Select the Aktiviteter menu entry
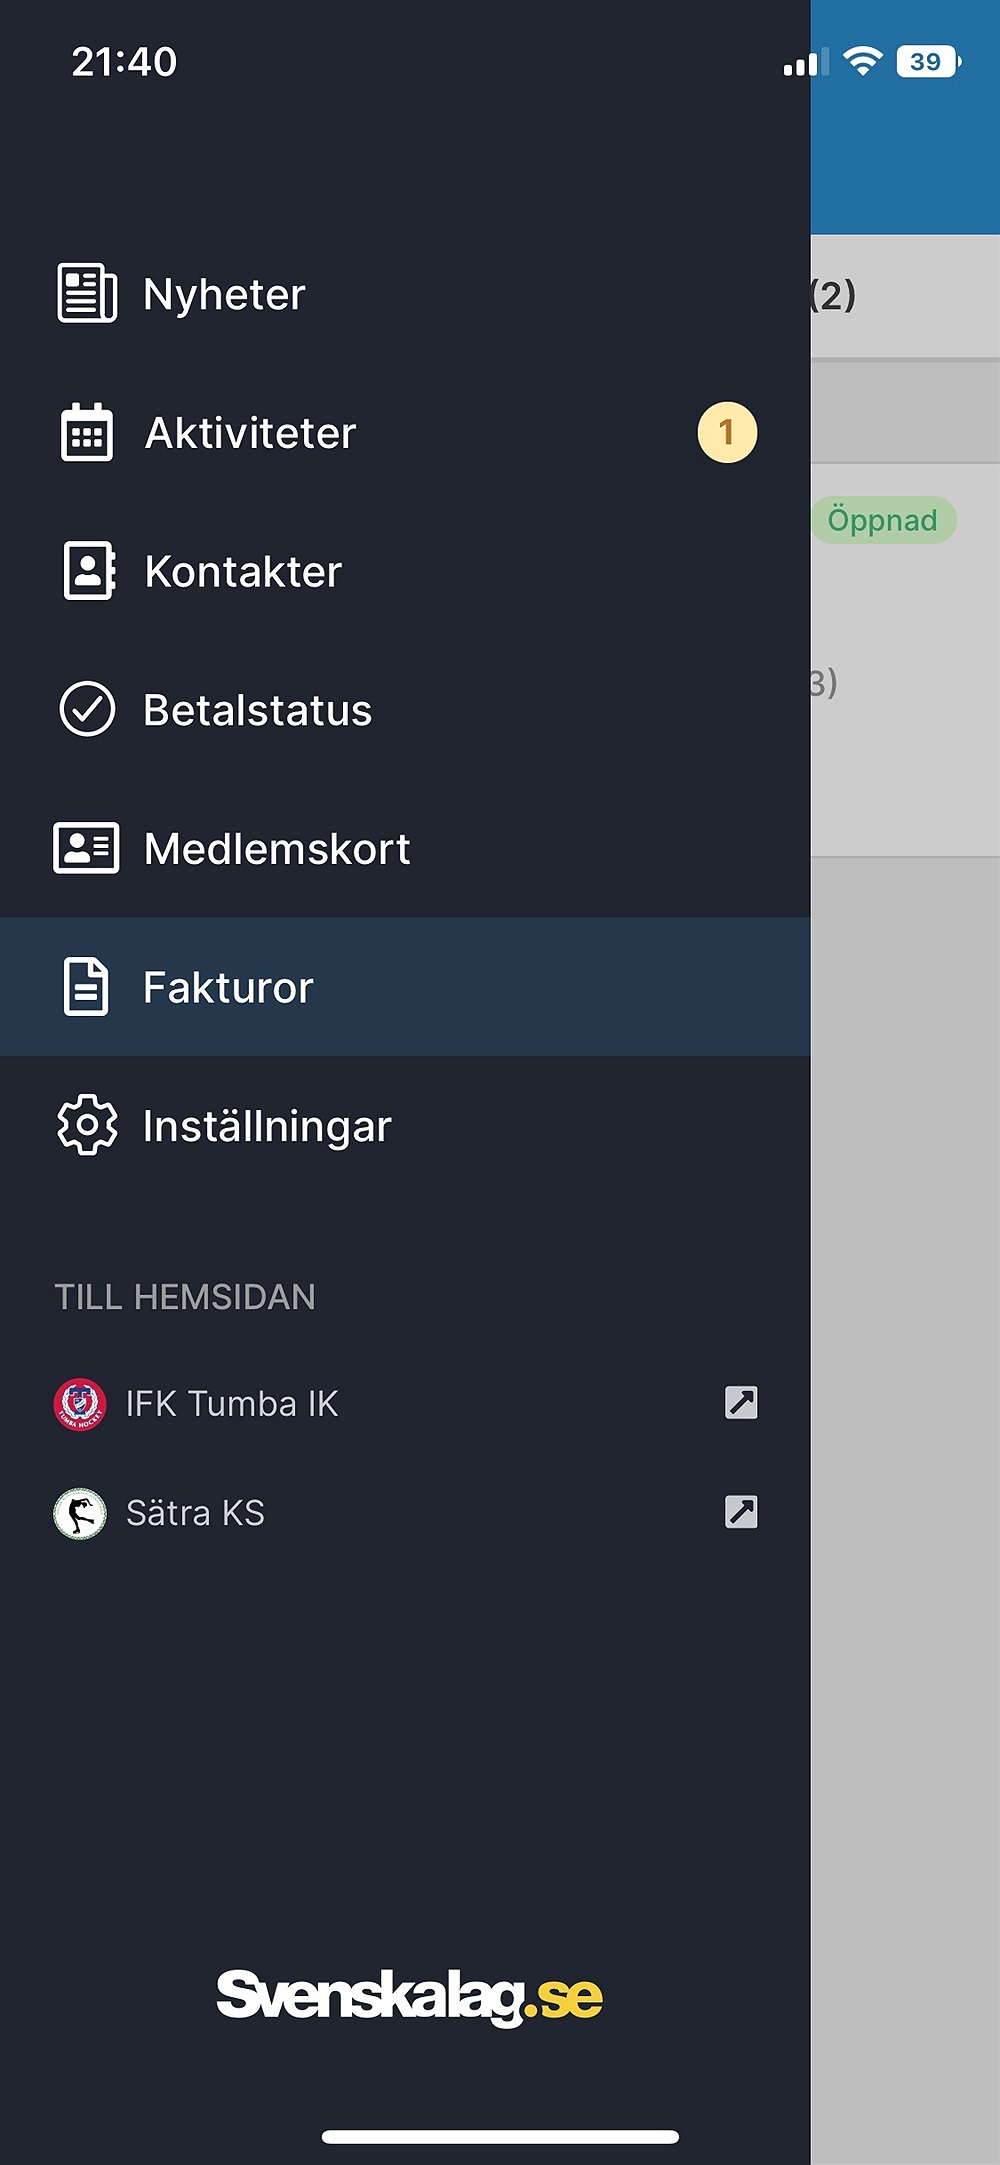Image resolution: width=1000 pixels, height=2165 pixels. [250, 433]
